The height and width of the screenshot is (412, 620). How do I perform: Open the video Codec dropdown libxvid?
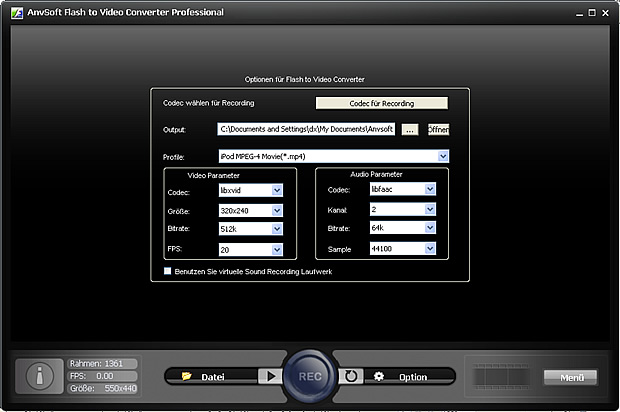[277, 190]
